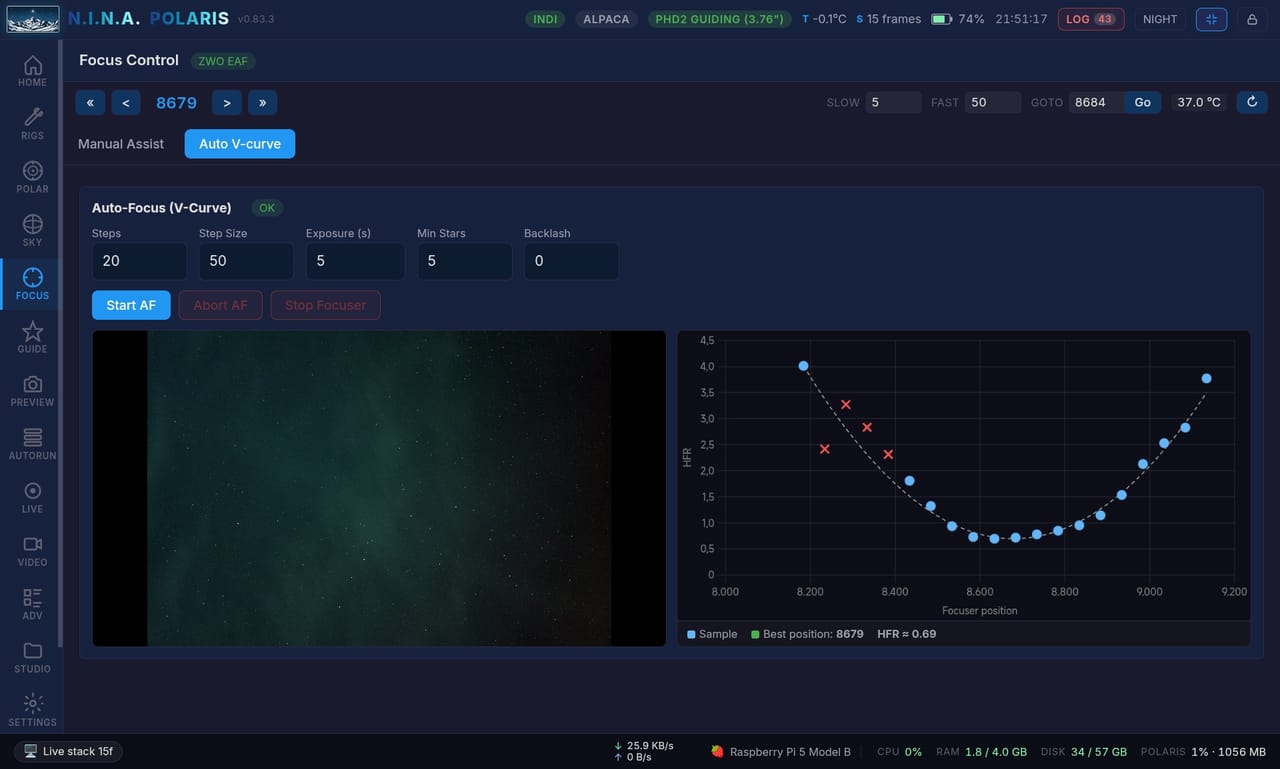Open the LOG 43 viewer

coord(1090,19)
